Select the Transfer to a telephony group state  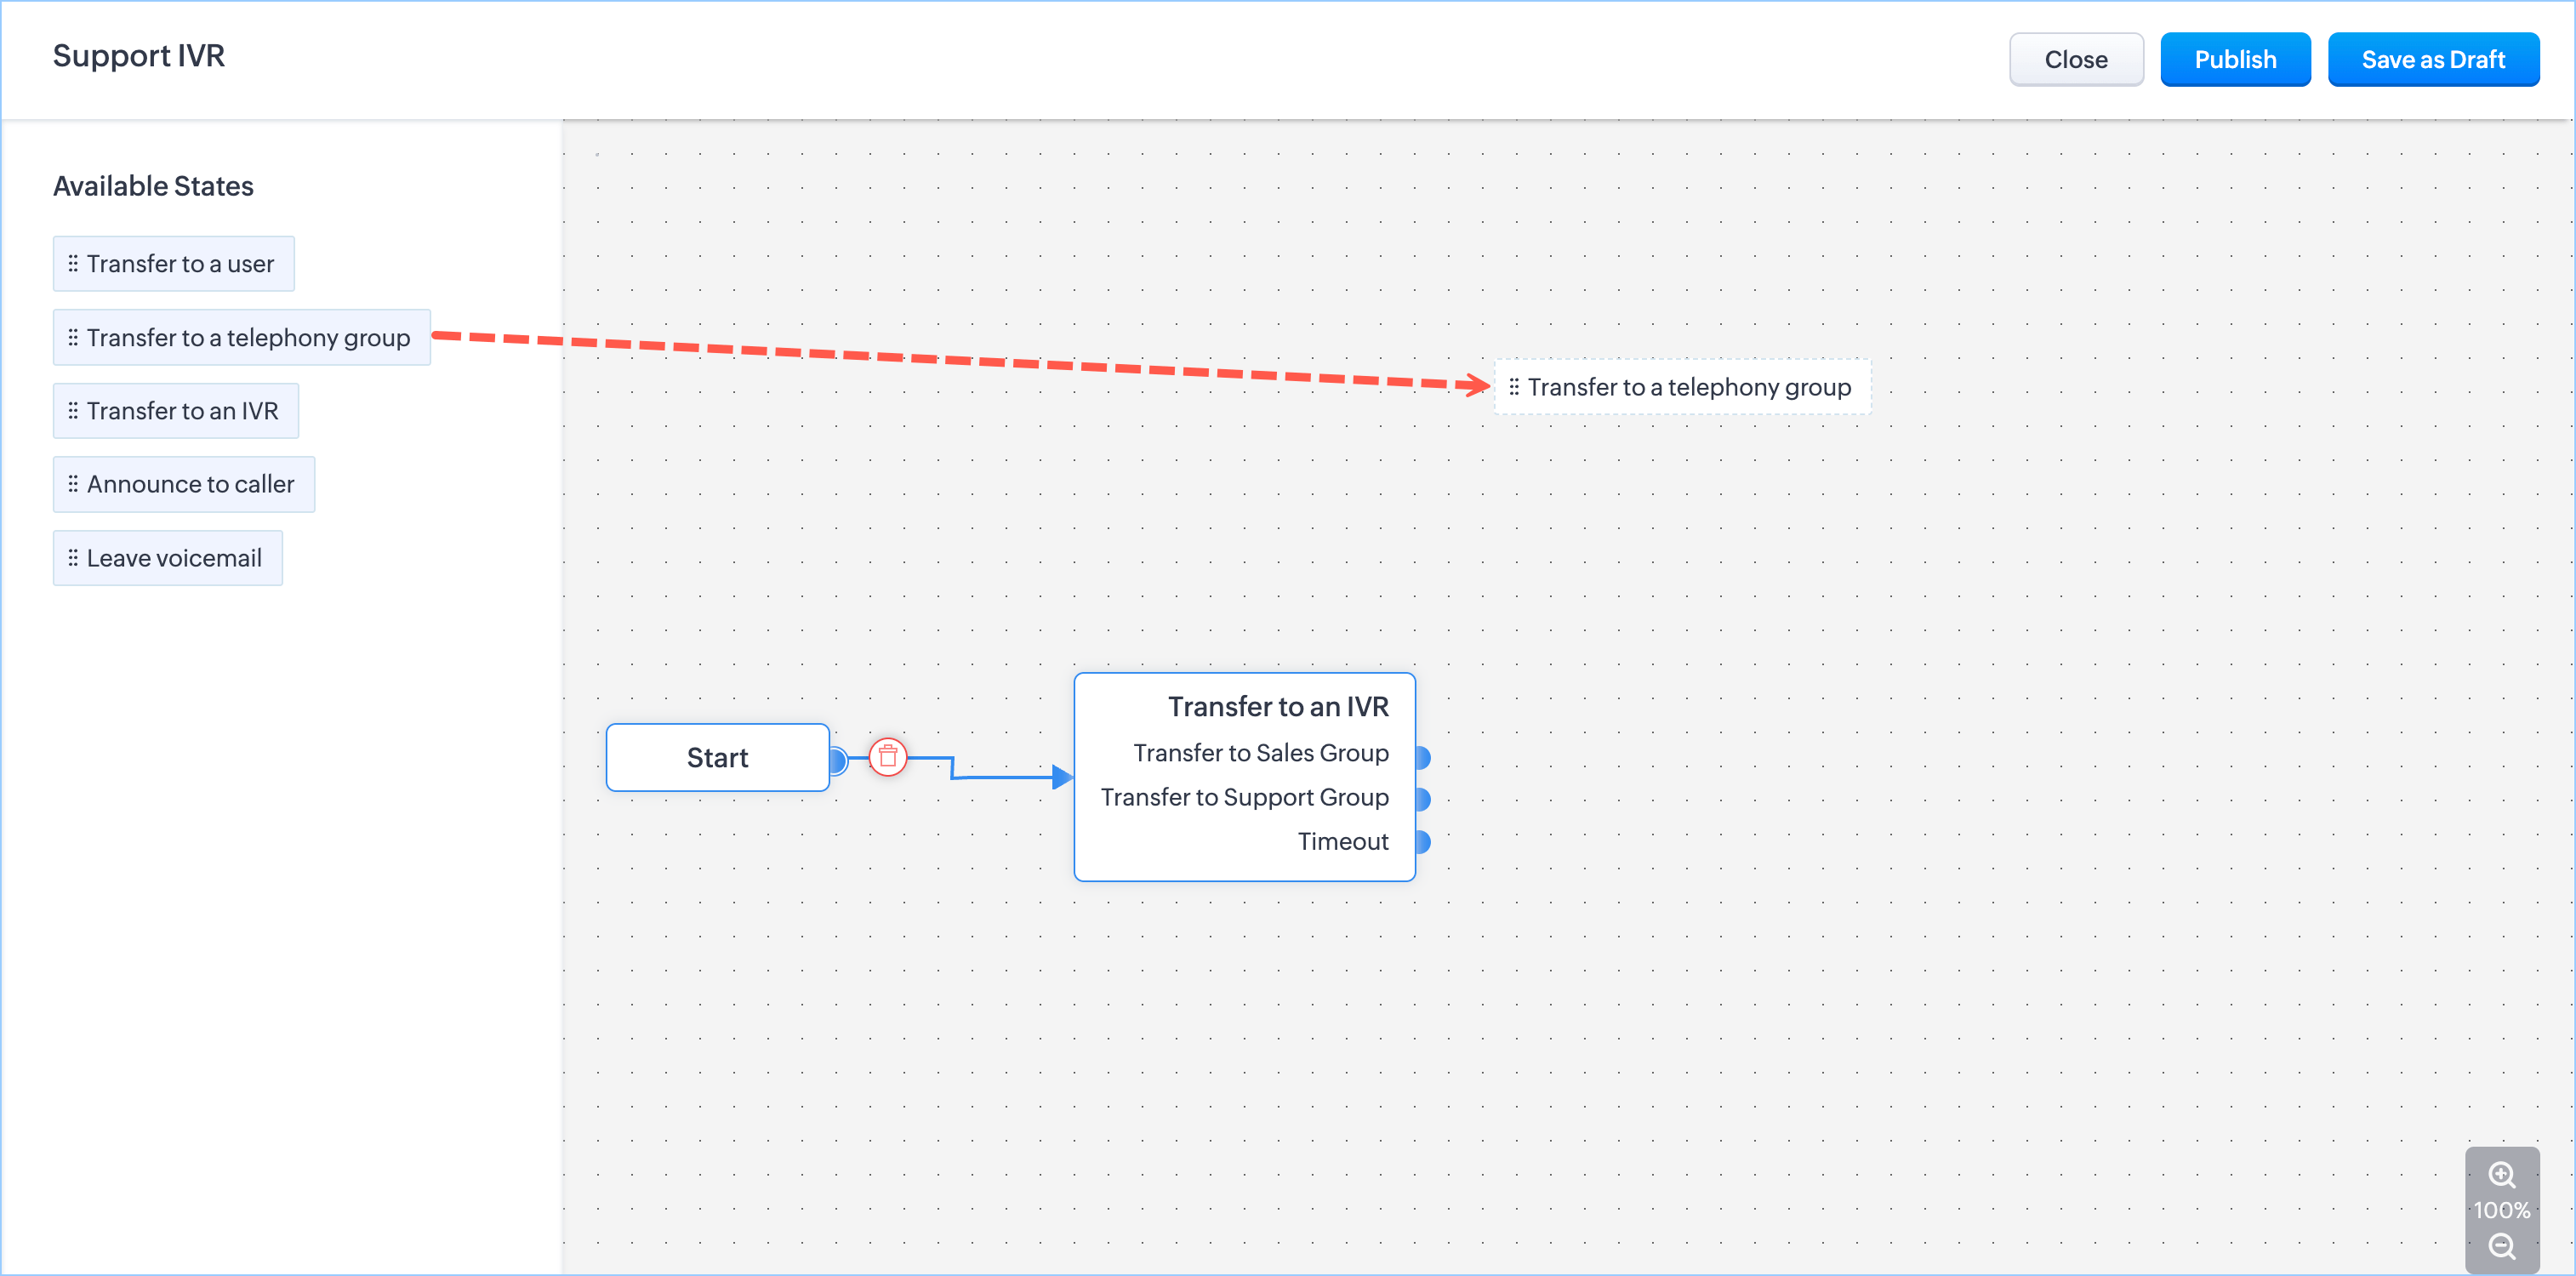[x=241, y=338]
